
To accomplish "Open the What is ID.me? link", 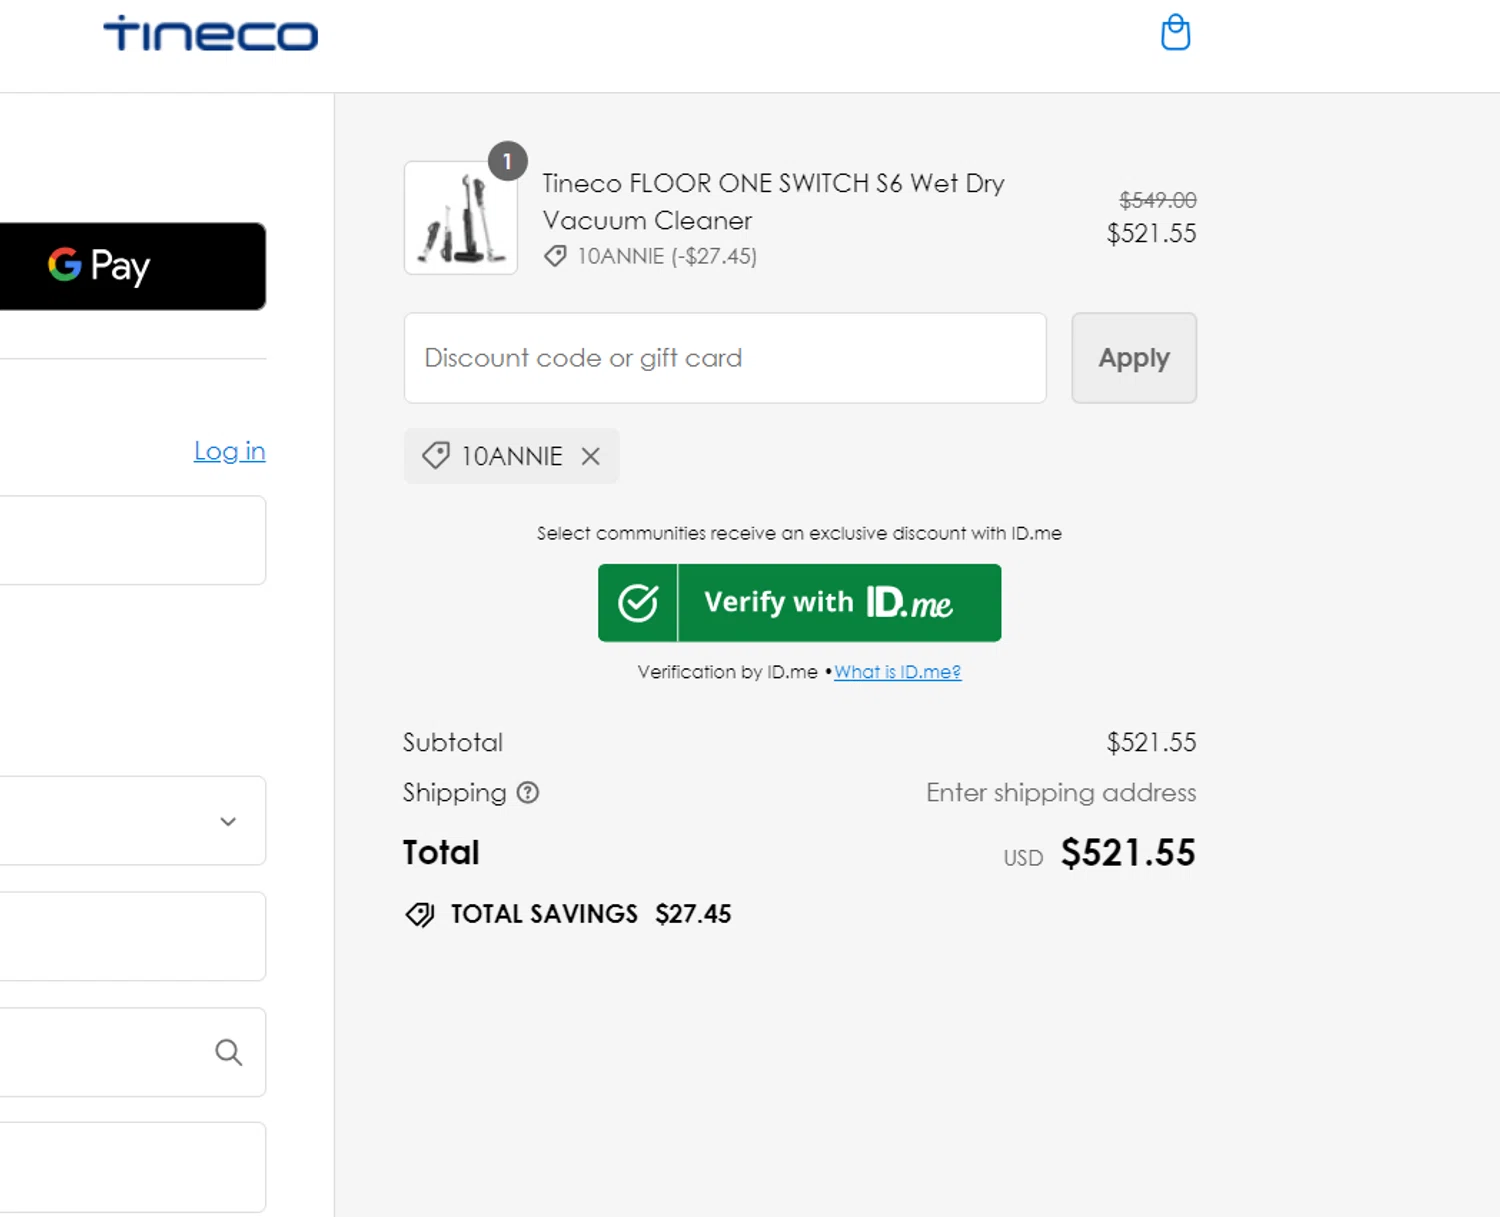I will point(897,672).
